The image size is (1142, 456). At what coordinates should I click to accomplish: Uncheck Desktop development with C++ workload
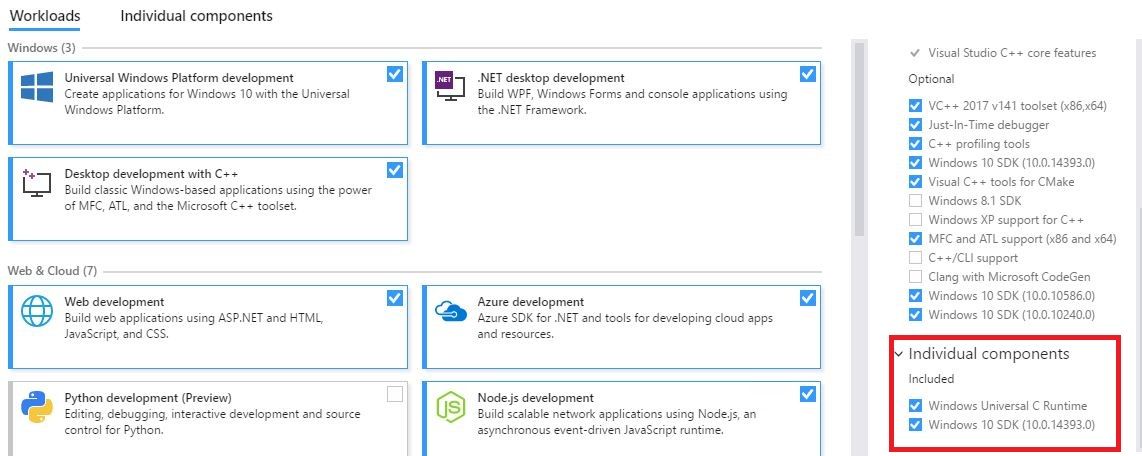click(x=395, y=170)
